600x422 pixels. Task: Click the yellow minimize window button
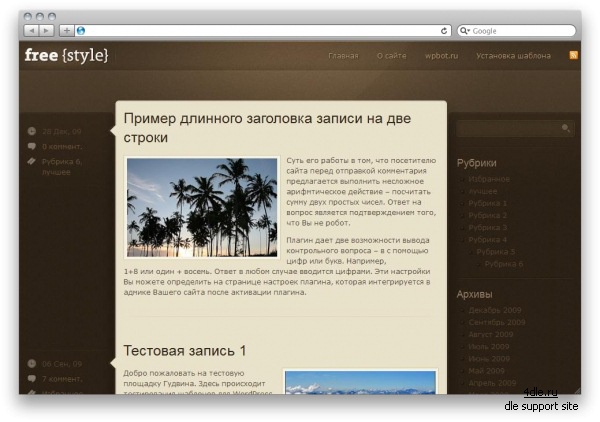pyautogui.click(x=40, y=16)
